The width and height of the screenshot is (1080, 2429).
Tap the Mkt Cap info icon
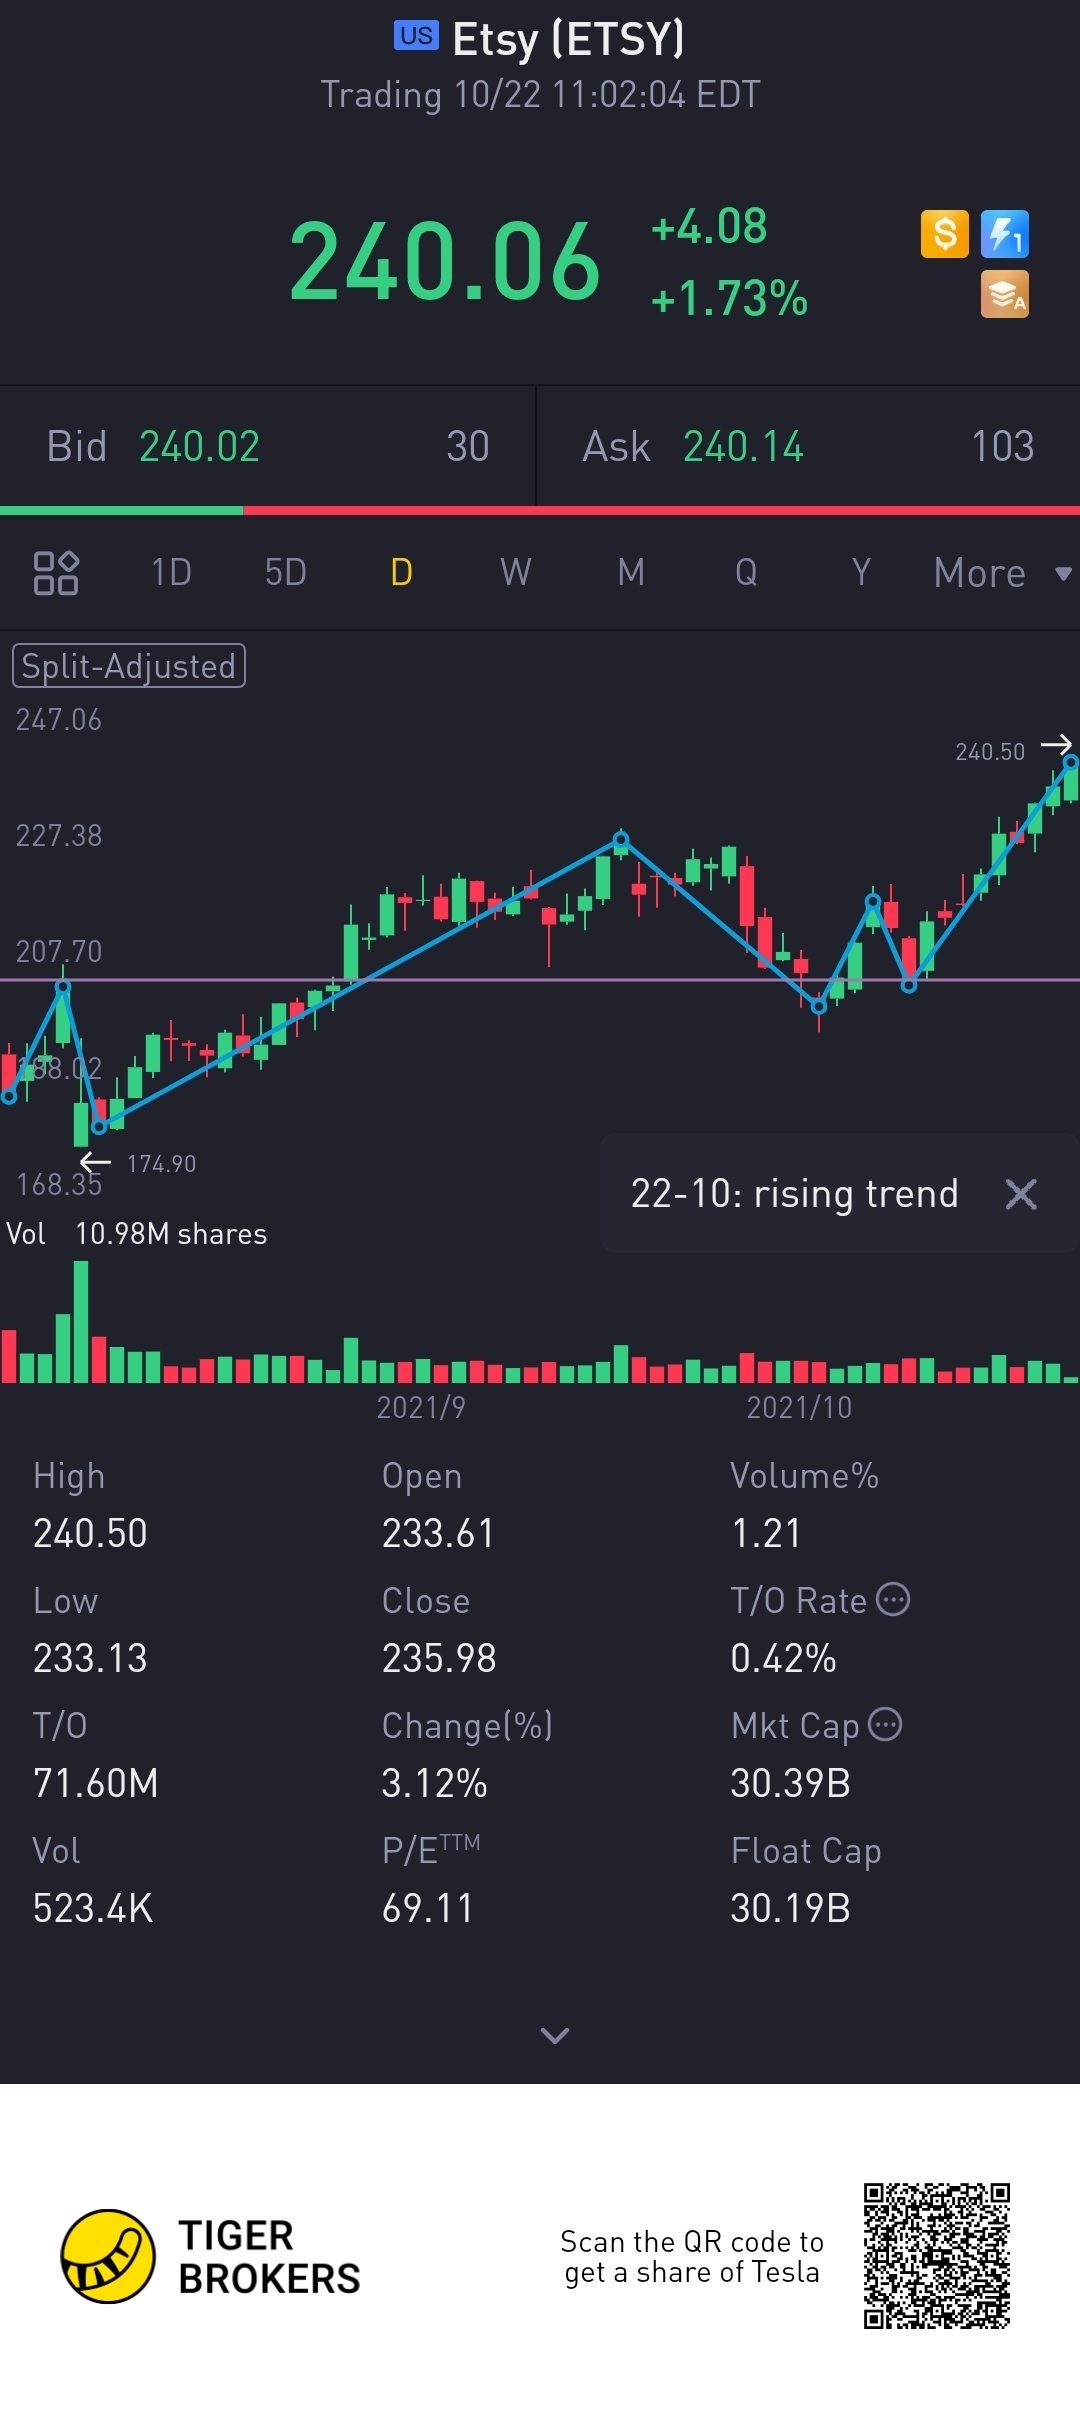point(885,1725)
